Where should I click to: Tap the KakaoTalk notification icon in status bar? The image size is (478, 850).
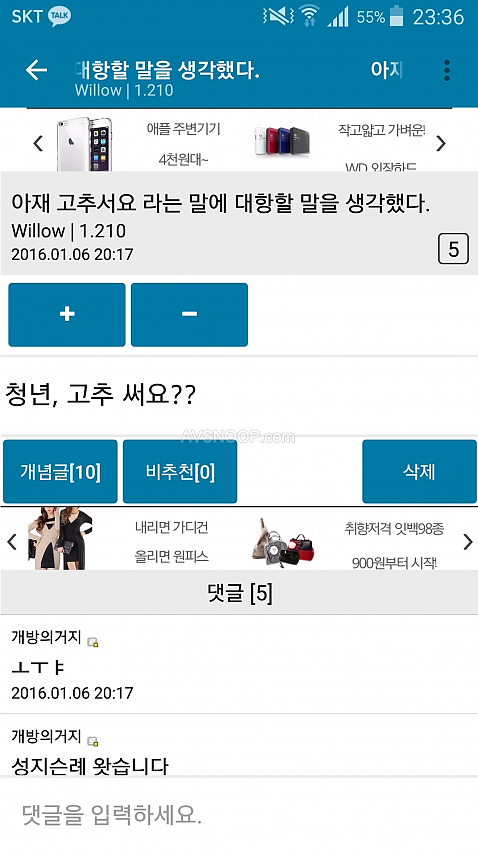(x=60, y=17)
